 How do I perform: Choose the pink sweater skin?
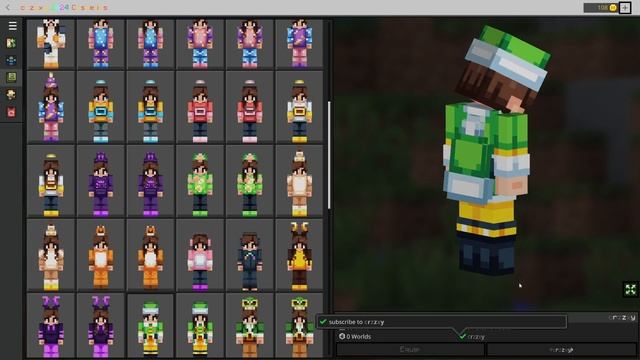point(200,255)
